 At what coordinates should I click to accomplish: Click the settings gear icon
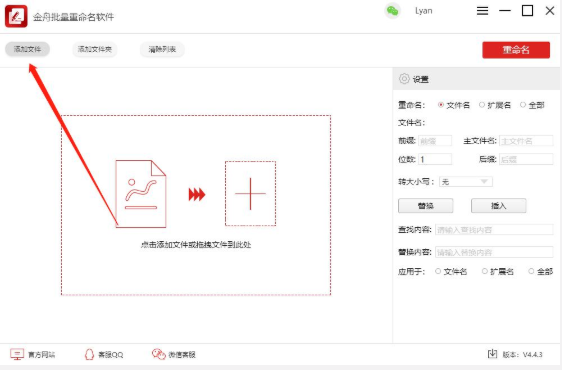404,79
